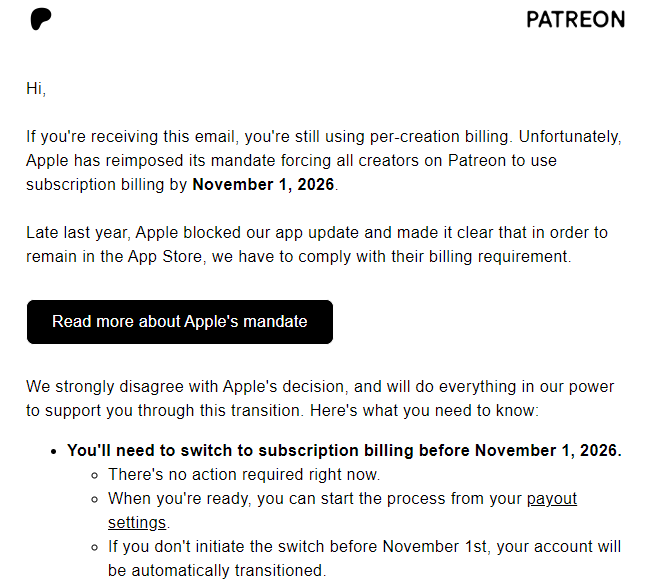Screen dimensions: 656x581
Task: Open Read more about Apple's mandate
Action: 180,322
